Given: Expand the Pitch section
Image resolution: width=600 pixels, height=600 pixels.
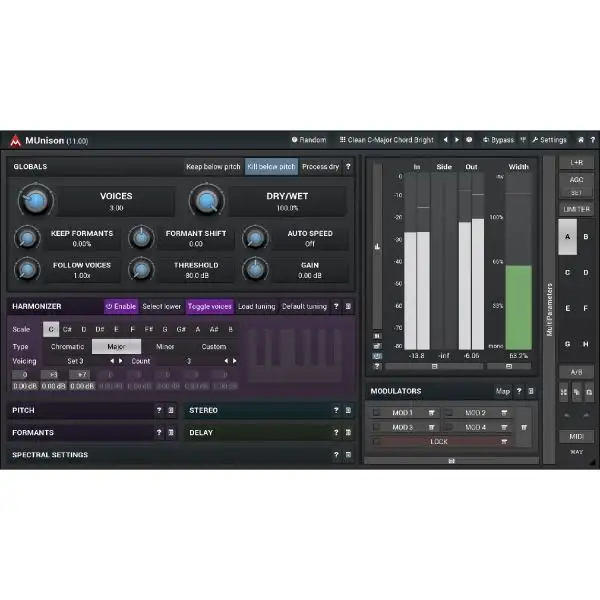Looking at the screenshot, I should click(x=24, y=410).
